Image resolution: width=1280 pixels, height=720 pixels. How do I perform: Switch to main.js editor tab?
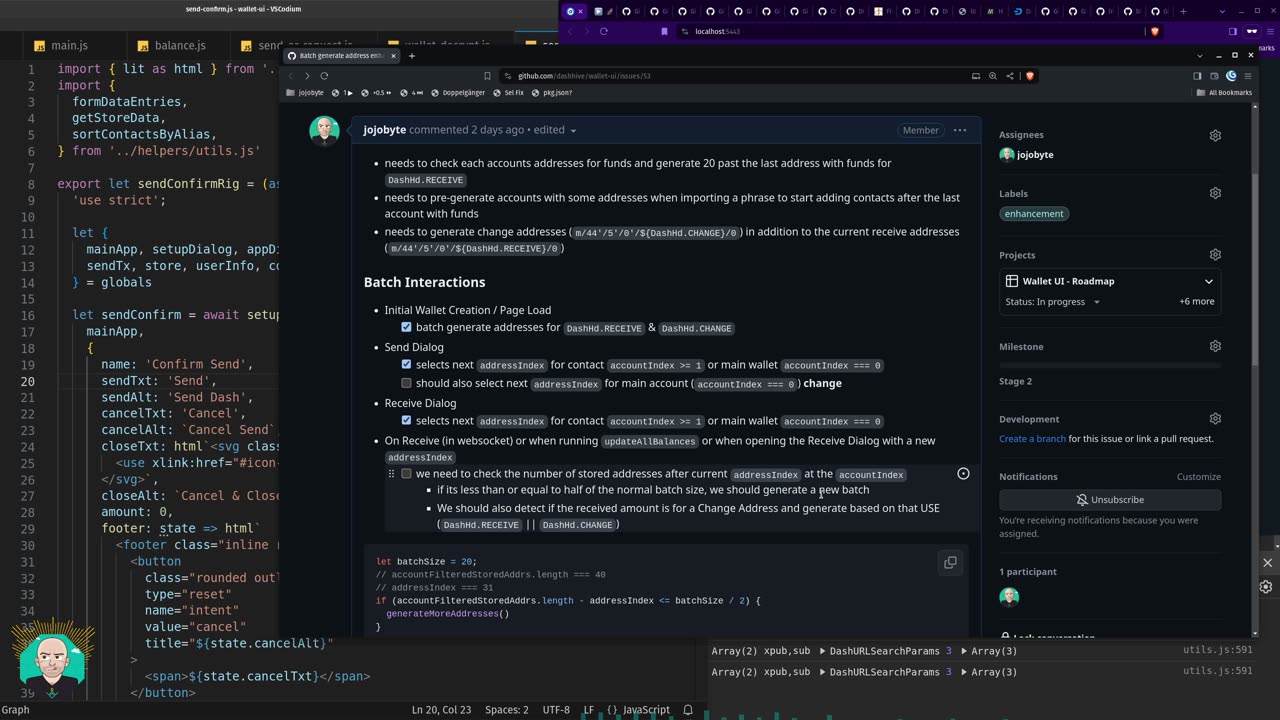click(61, 46)
